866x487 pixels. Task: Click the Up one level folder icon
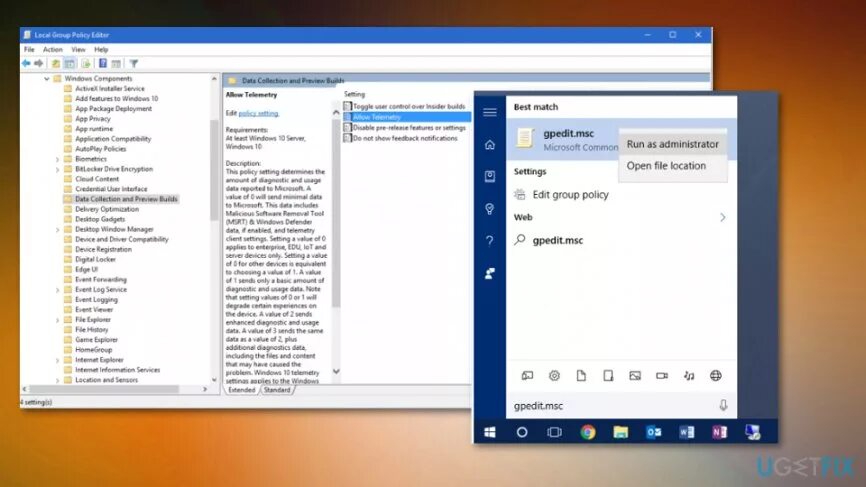coord(56,63)
